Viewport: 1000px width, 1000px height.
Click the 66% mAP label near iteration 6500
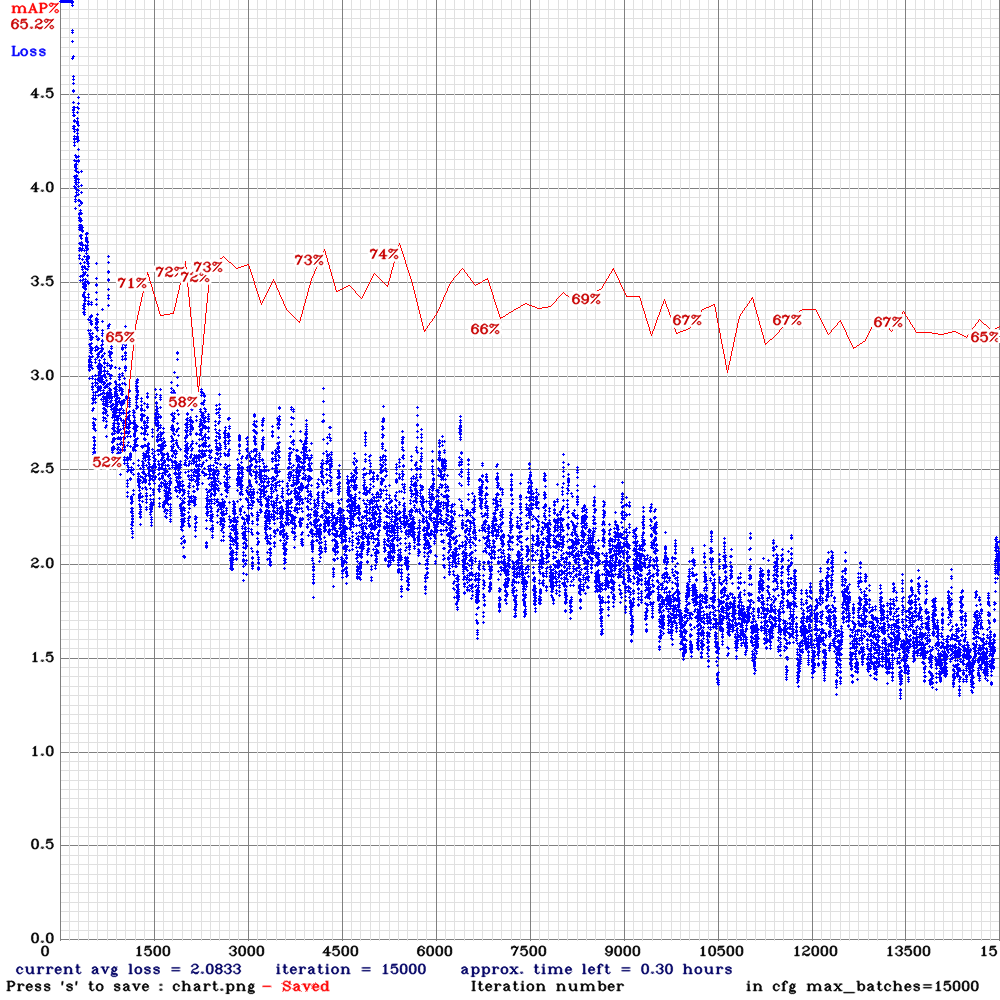(x=483, y=330)
